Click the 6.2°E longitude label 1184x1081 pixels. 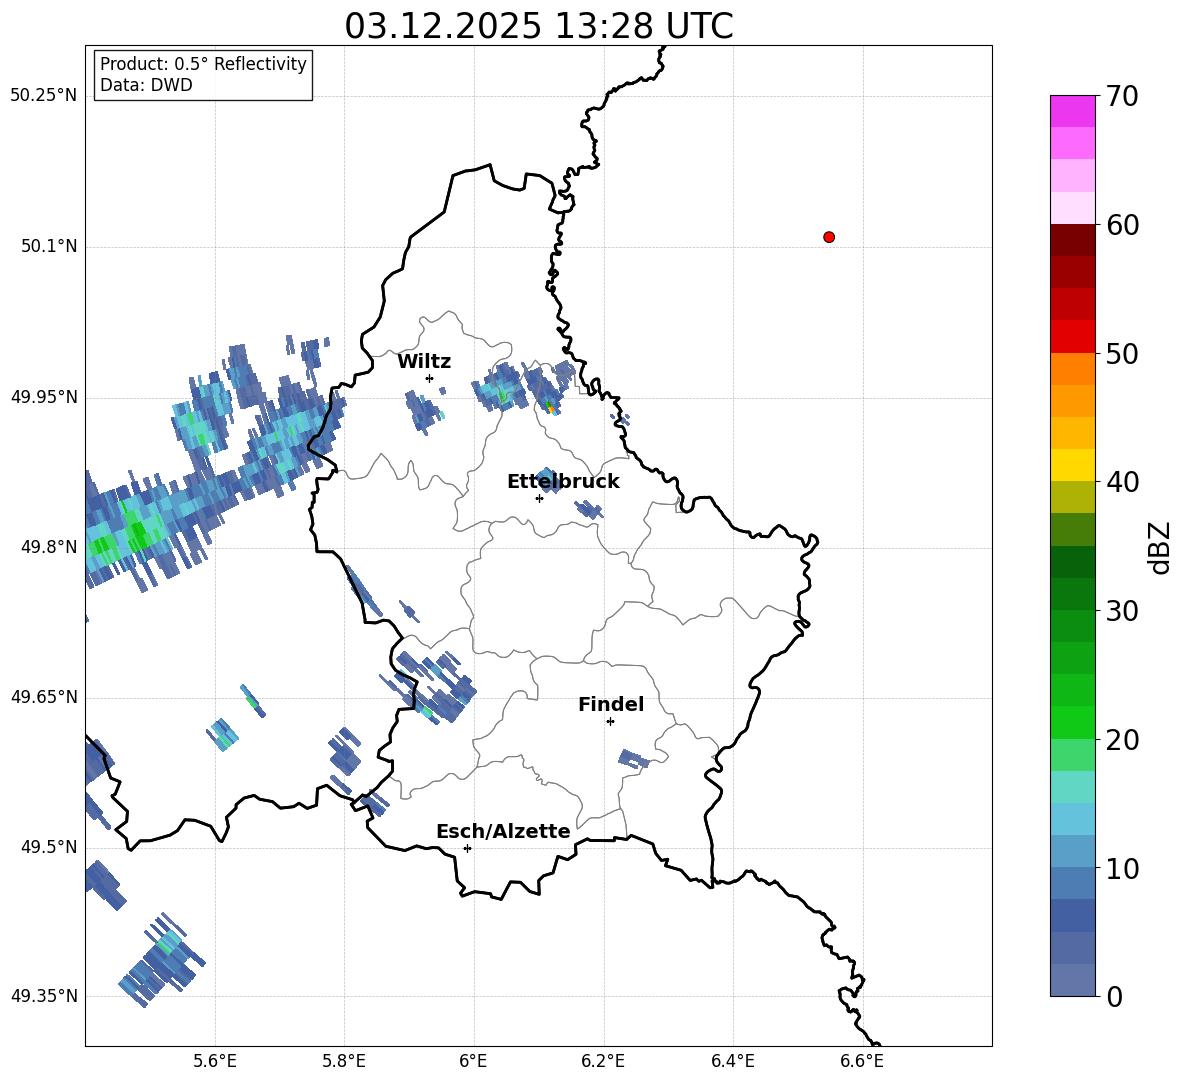pos(603,1061)
